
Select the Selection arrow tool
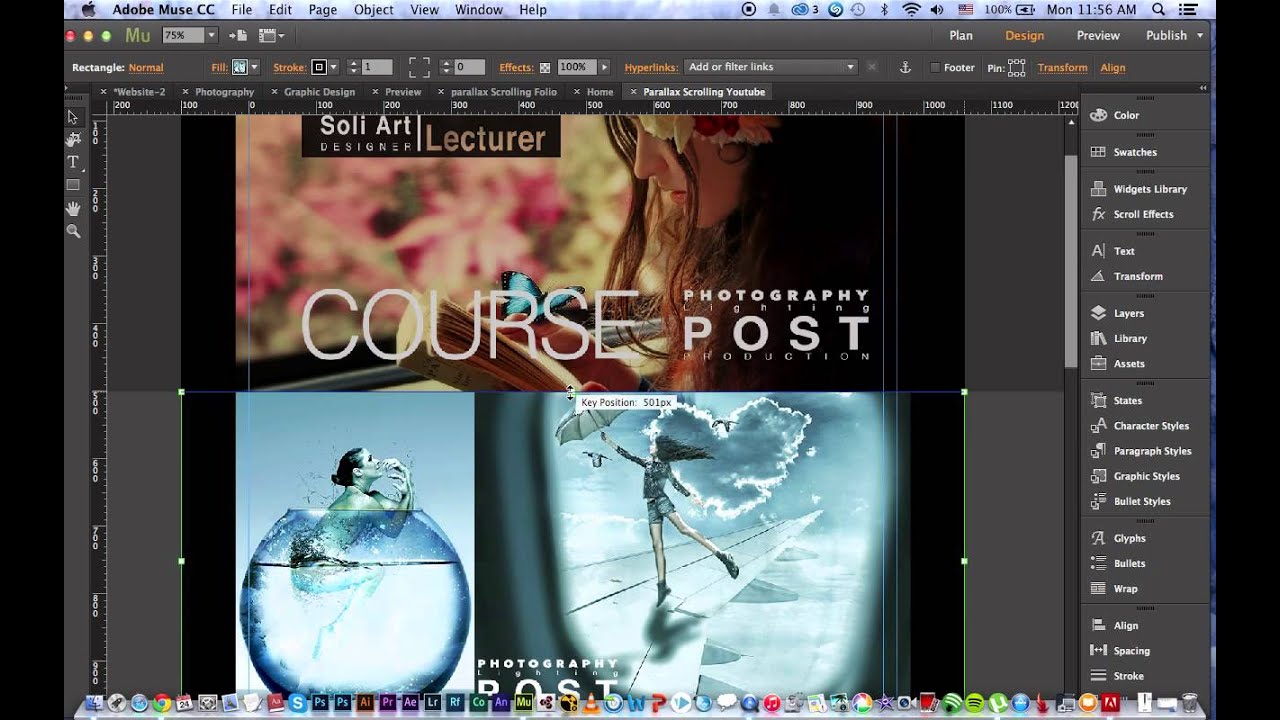(73, 117)
